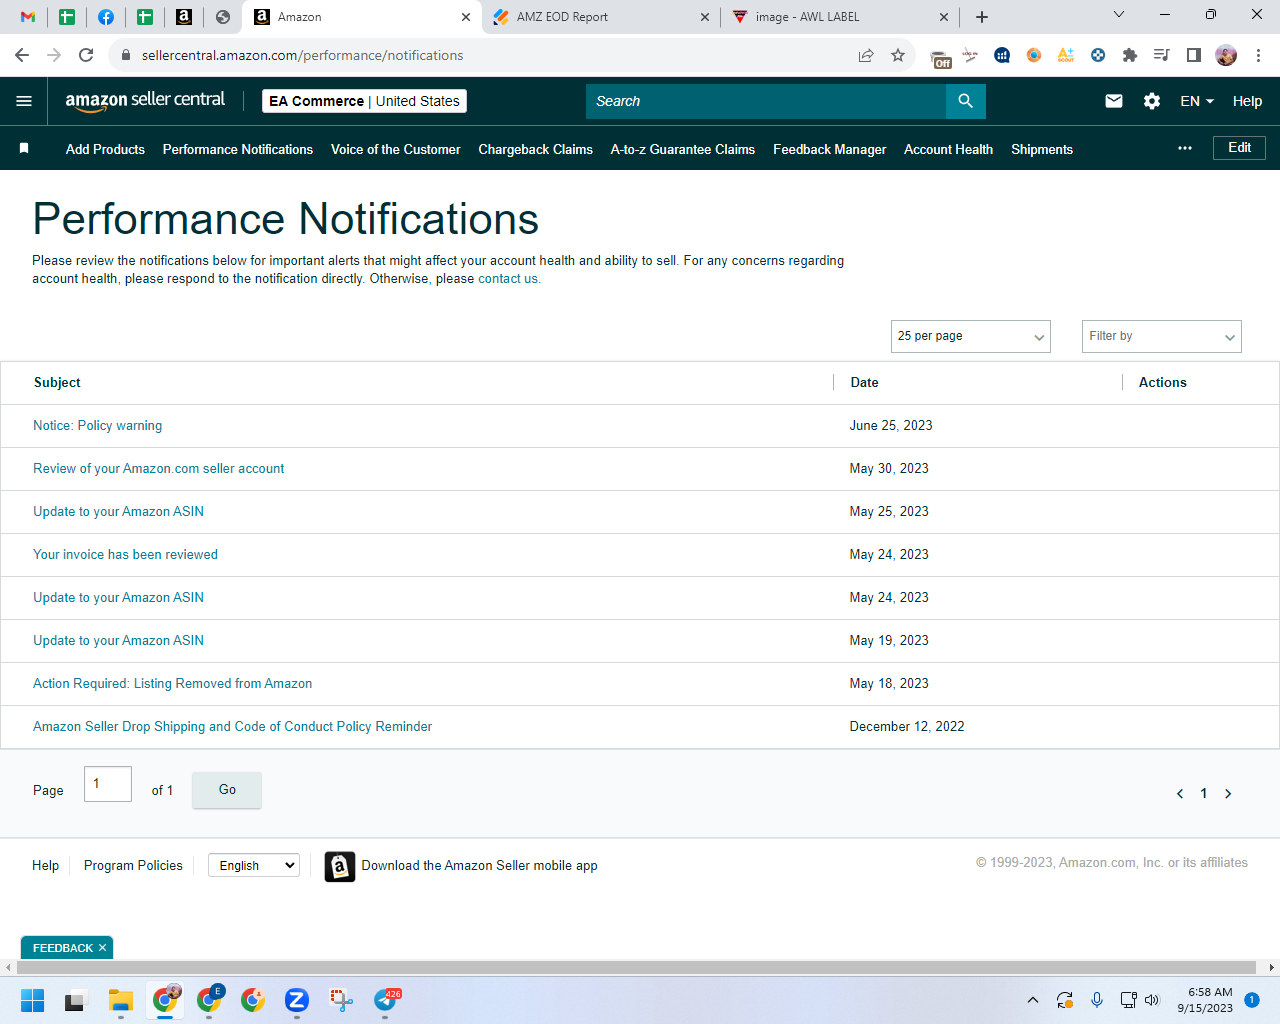Click the Edit button in nav bar
The image size is (1280, 1024).
pos(1239,148)
